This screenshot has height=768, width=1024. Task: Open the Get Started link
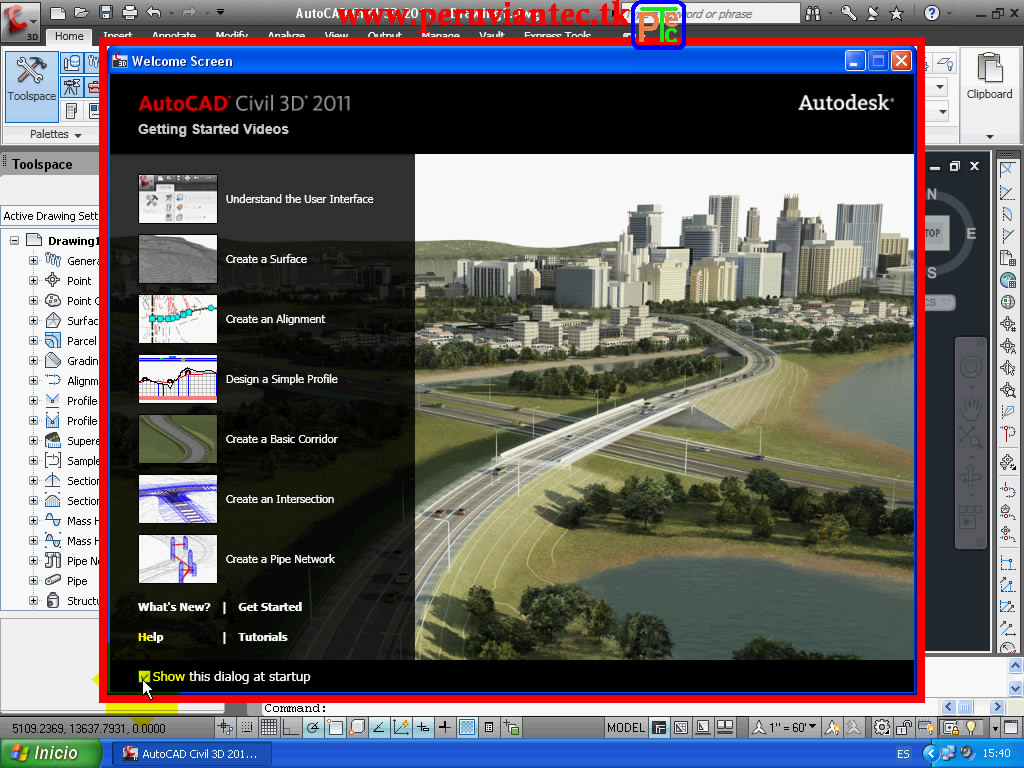click(270, 607)
